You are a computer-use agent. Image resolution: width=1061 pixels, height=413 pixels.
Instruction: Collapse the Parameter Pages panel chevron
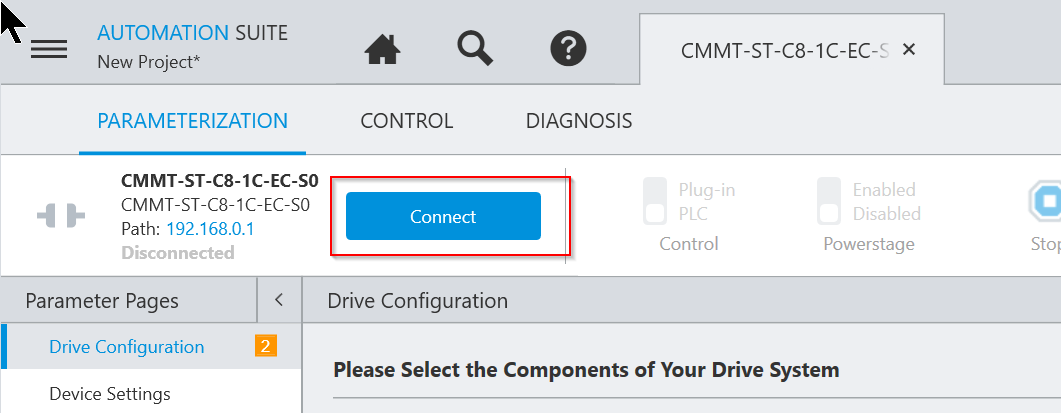(279, 300)
